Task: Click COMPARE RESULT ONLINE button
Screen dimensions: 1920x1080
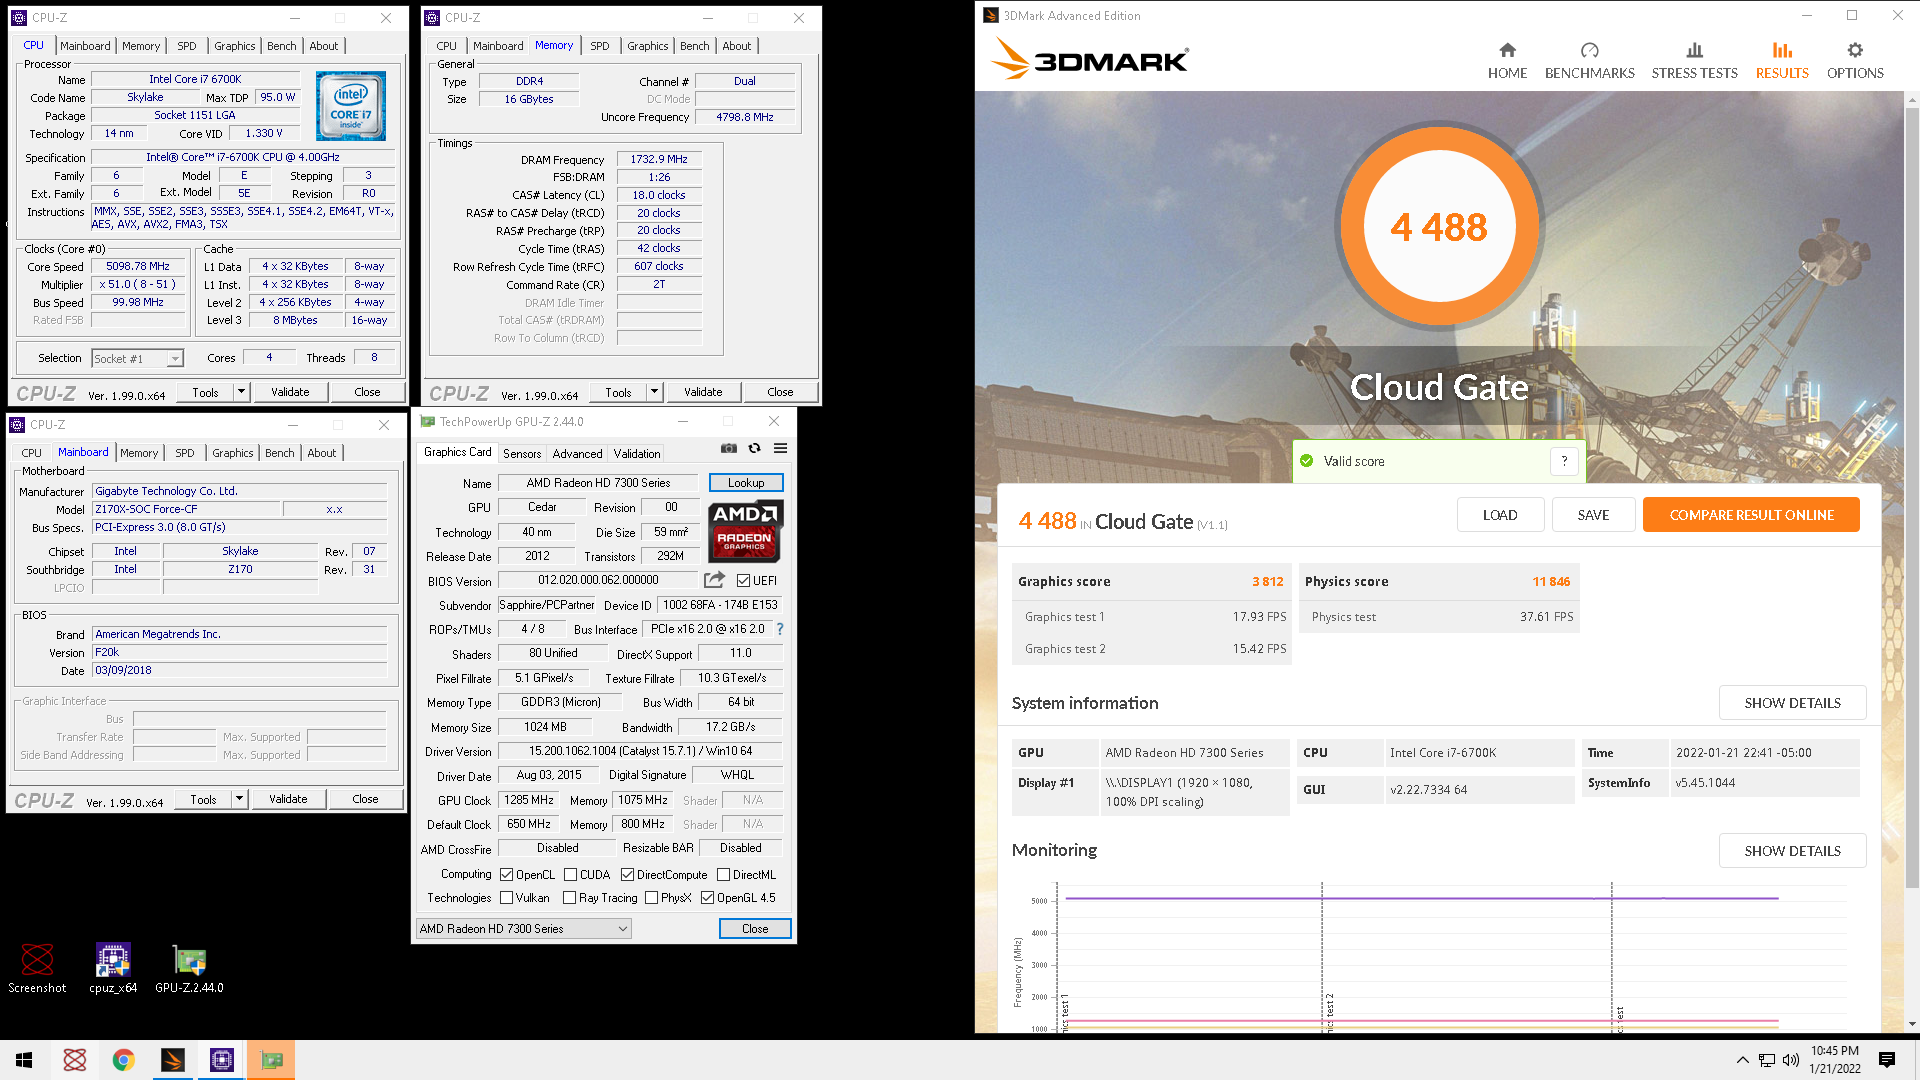Action: click(x=1751, y=515)
